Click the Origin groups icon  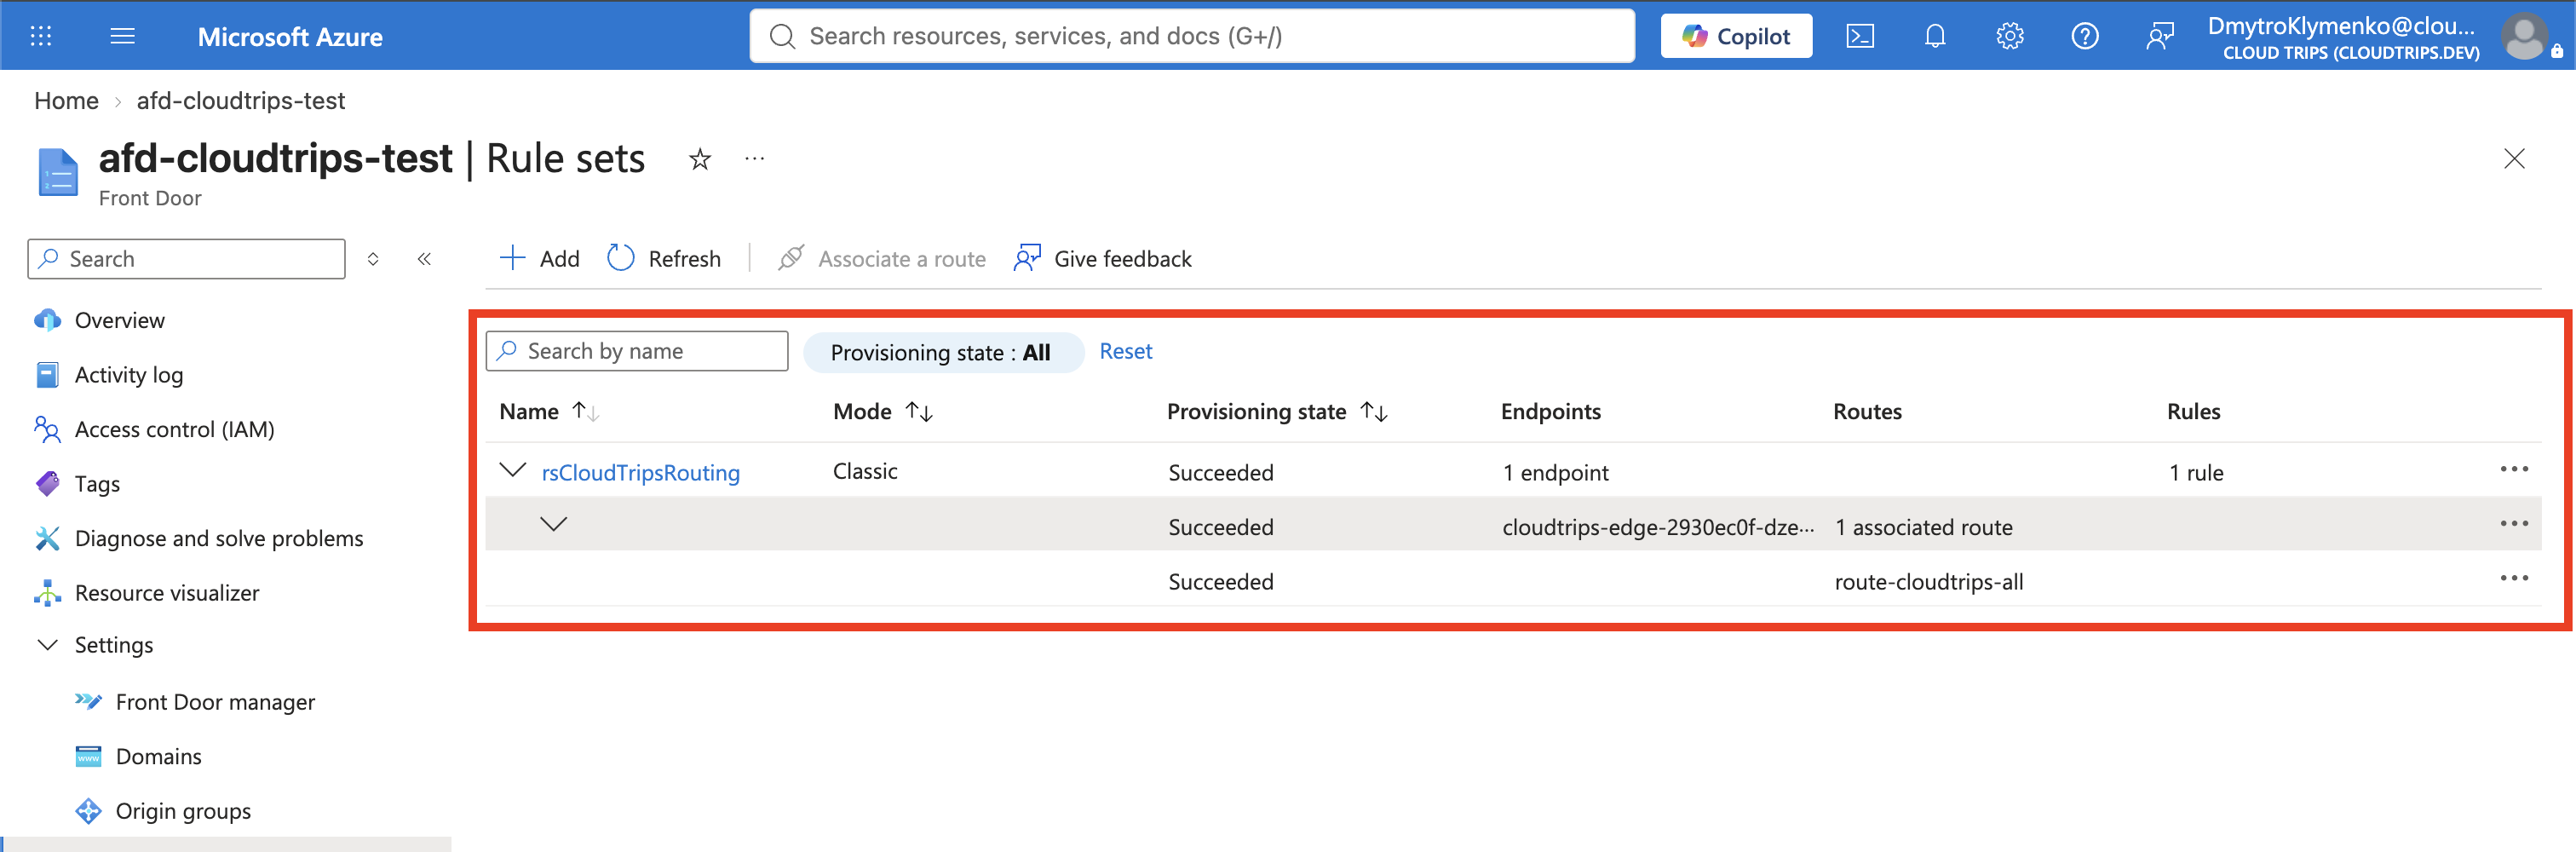pyautogui.click(x=88, y=811)
